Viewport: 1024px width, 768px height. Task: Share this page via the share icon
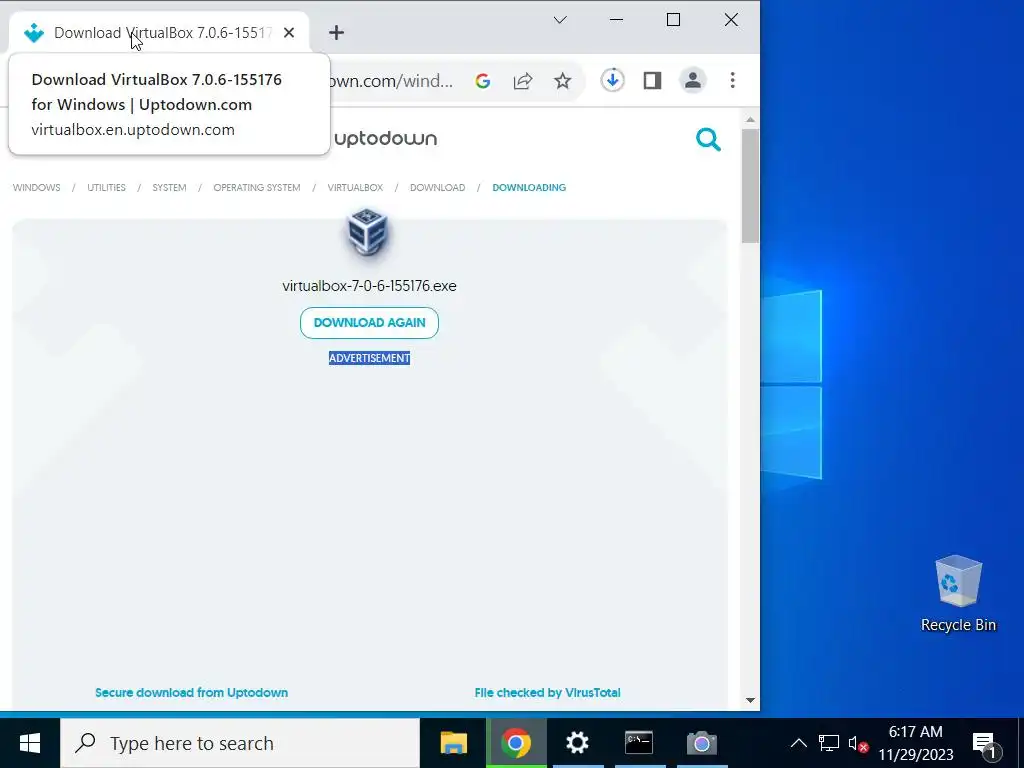click(522, 81)
